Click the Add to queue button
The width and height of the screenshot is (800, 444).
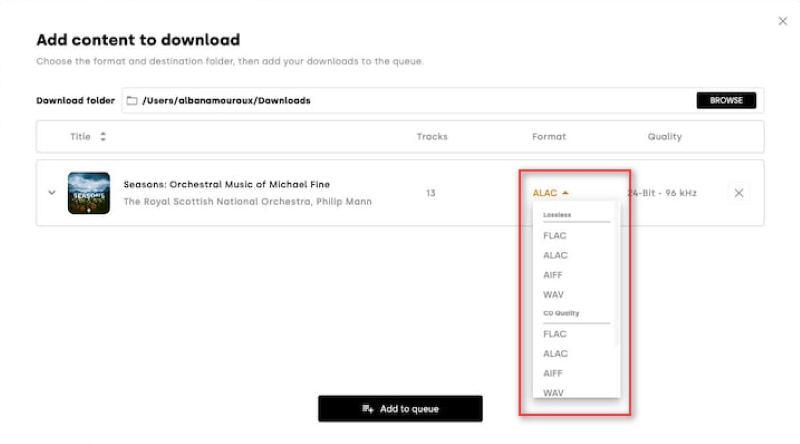click(400, 409)
